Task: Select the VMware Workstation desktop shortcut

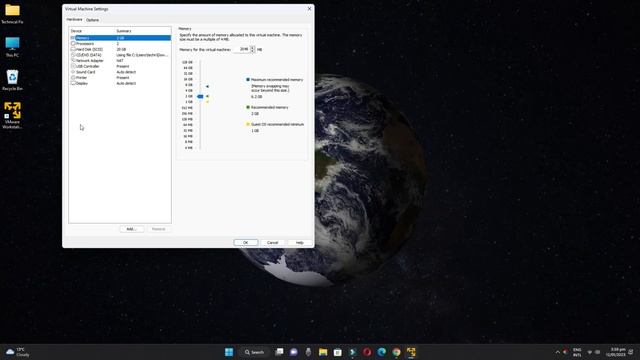Action: click(12, 115)
